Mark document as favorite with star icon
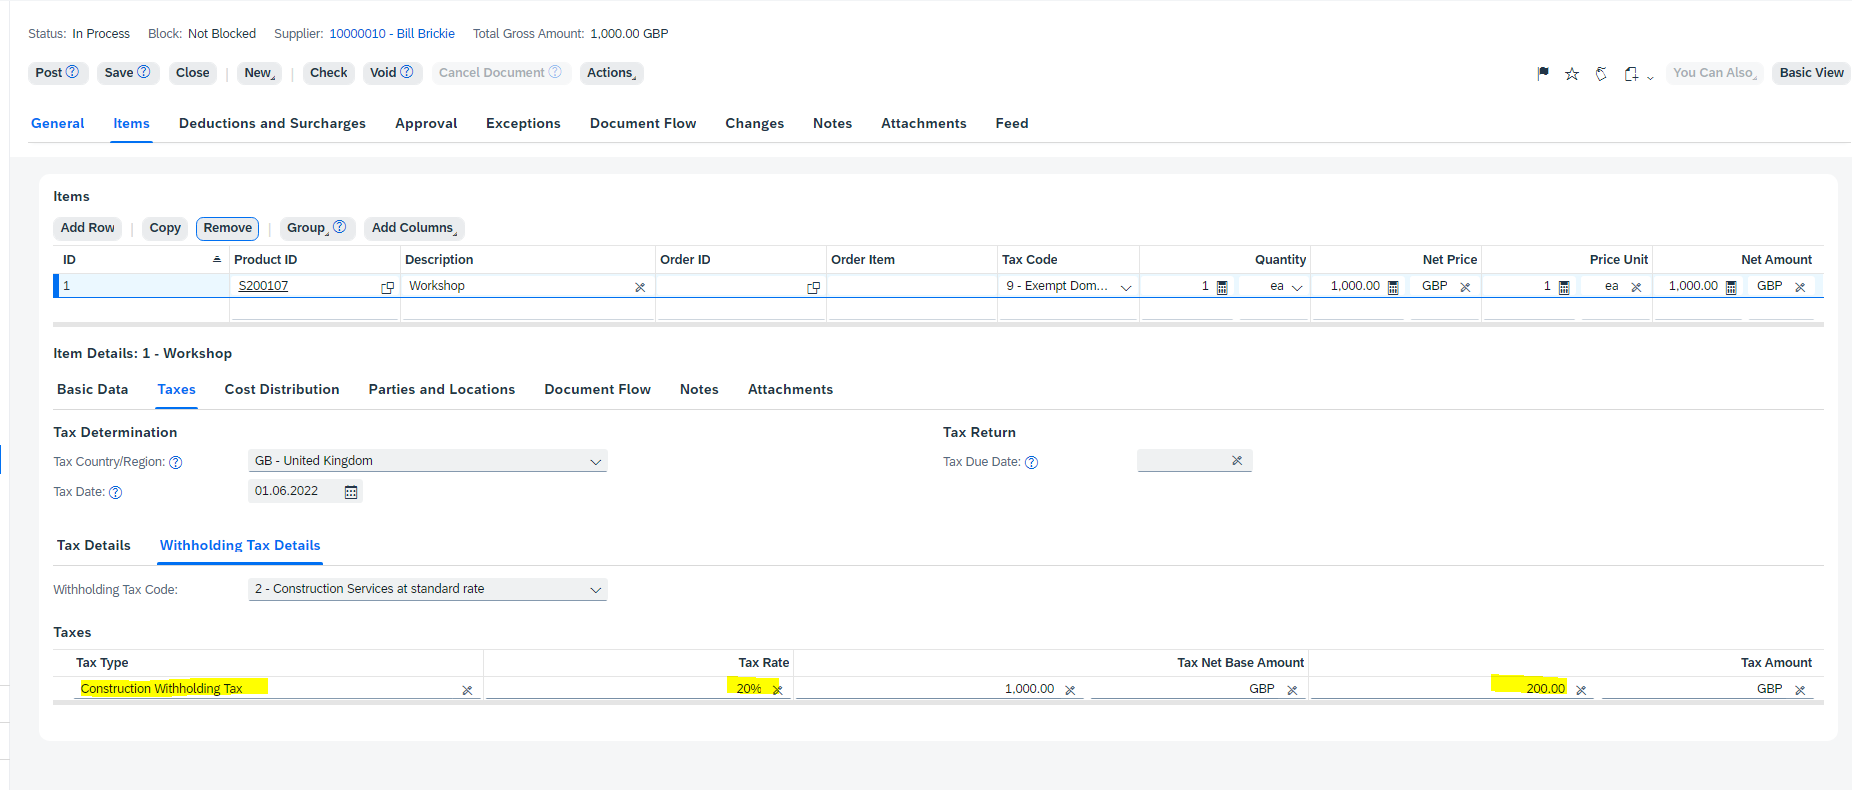Screen dimensions: 1852x790 pos(1572,73)
